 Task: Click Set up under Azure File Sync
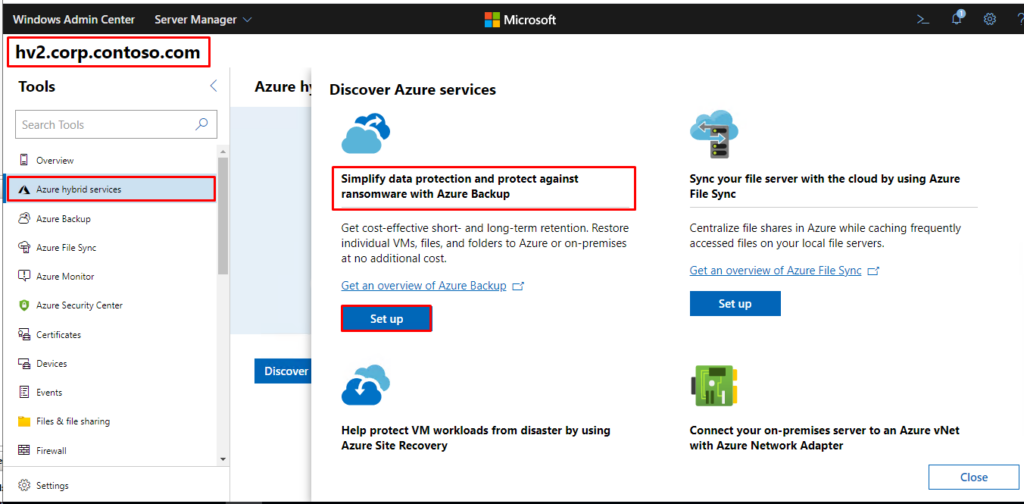[735, 304]
